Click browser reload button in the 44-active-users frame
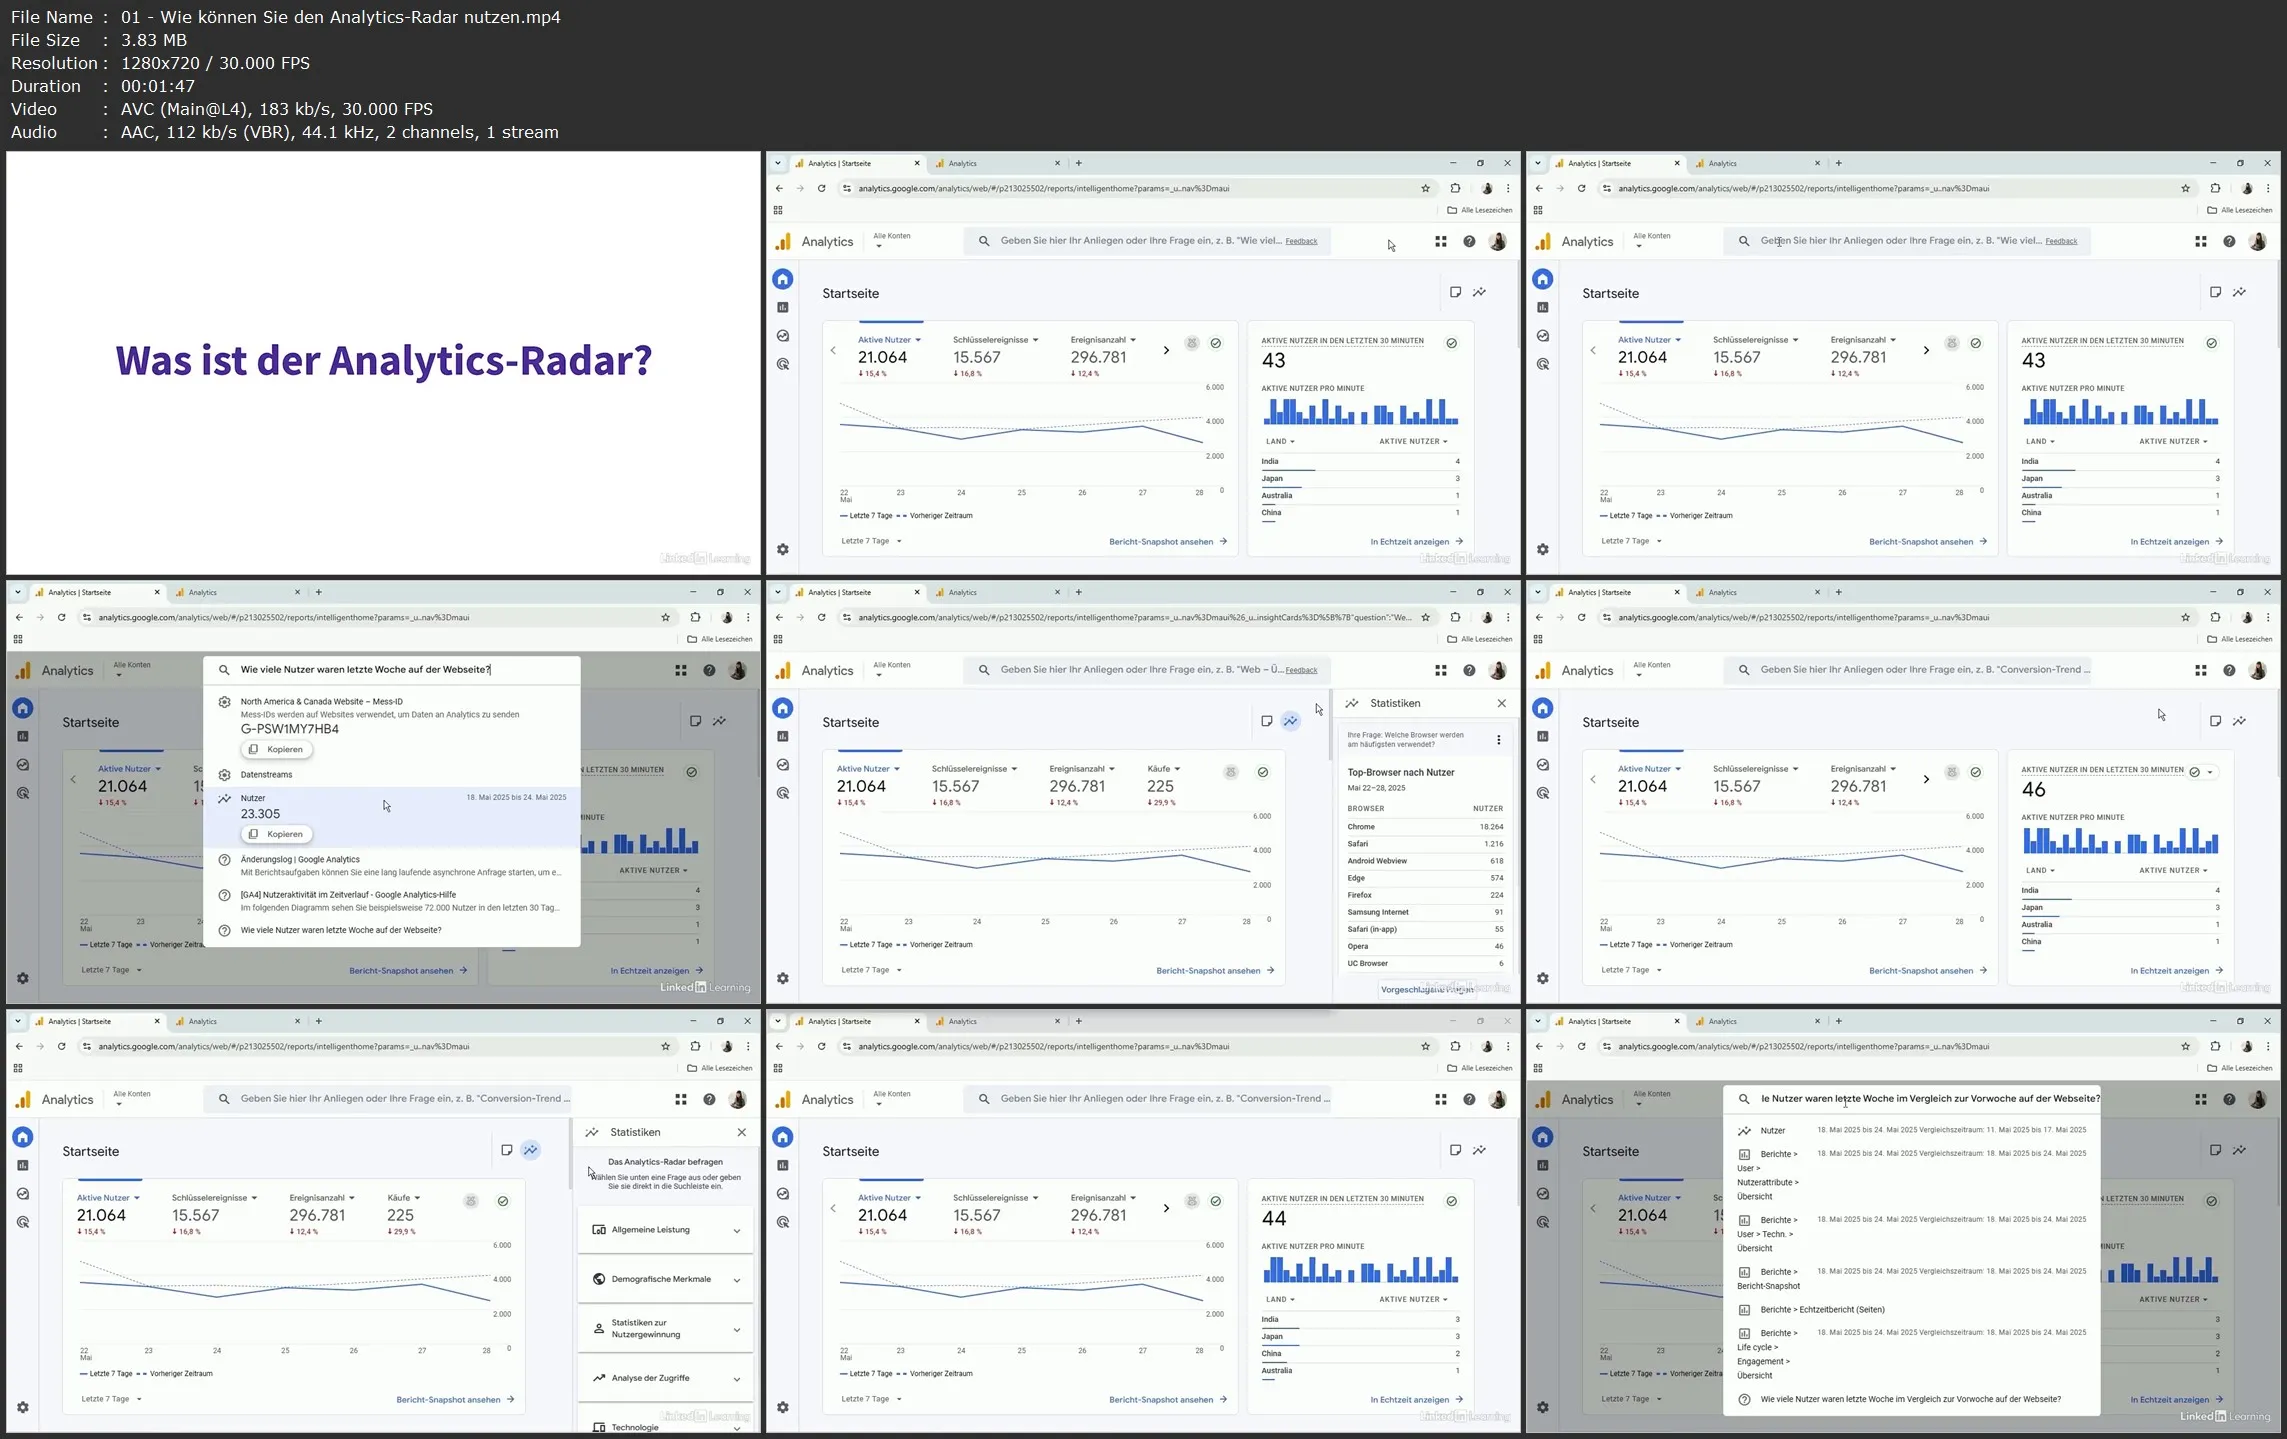Screen dimensions: 2287x1439 (821, 1047)
